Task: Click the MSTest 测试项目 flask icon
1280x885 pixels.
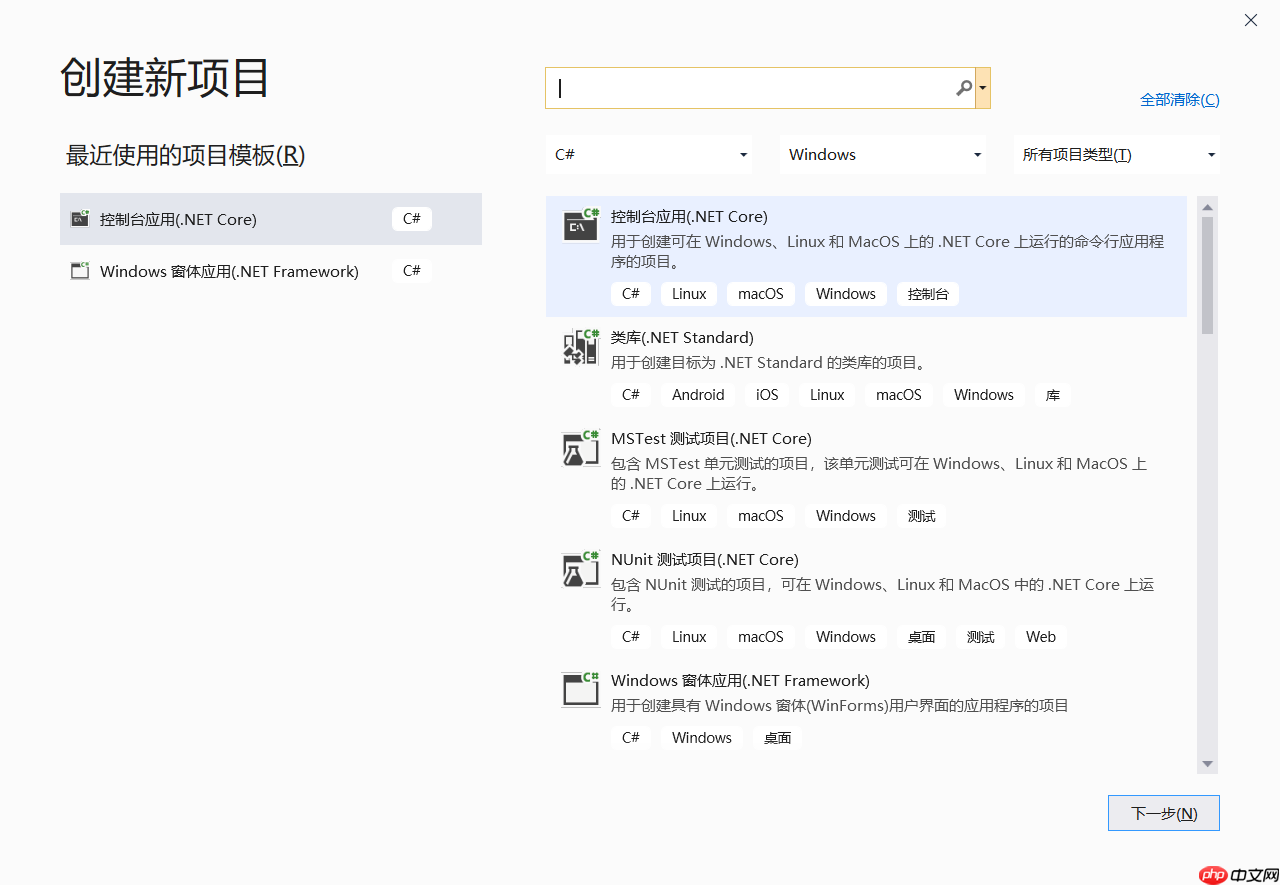Action: point(580,448)
